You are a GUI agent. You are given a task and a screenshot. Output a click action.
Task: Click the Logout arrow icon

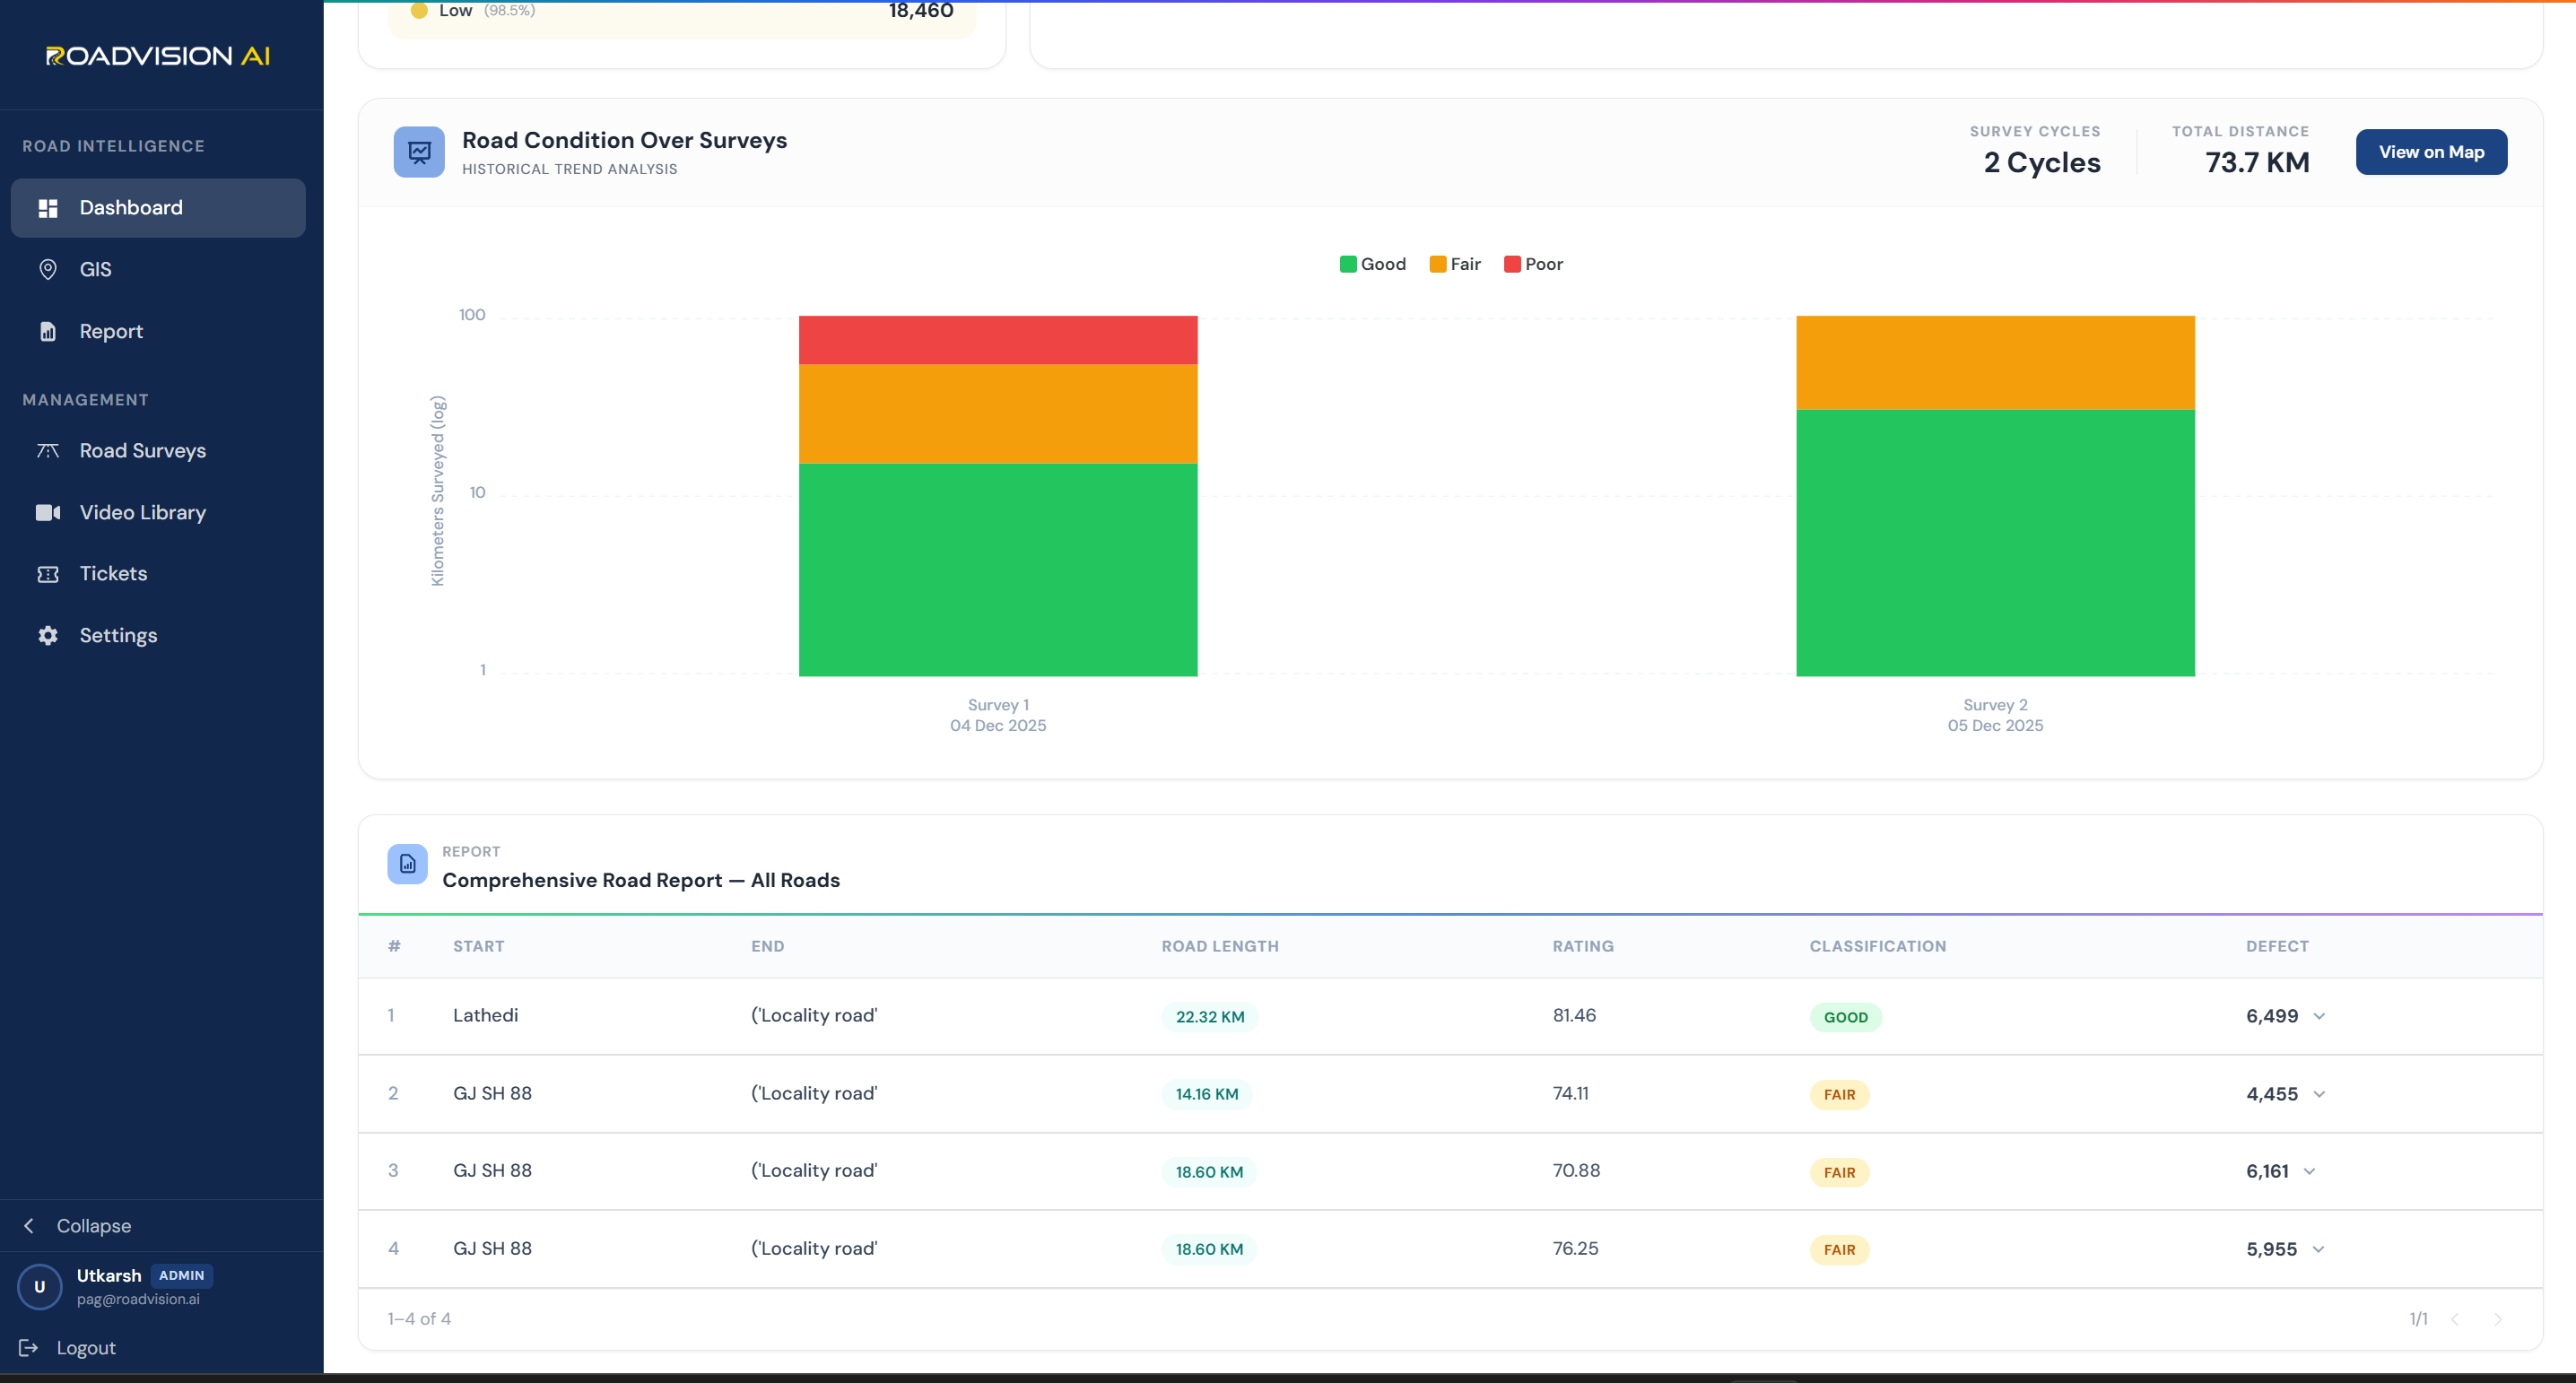pyautogui.click(x=28, y=1347)
